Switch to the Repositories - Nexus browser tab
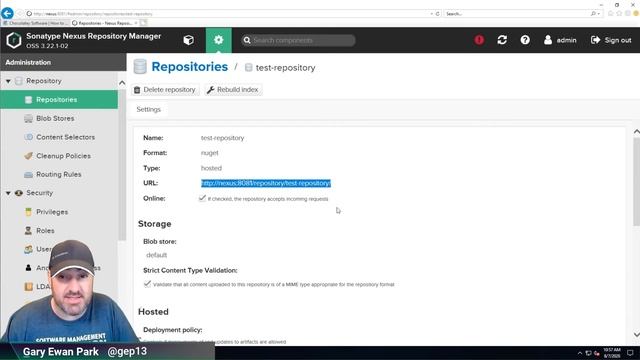This screenshot has height=360, width=640. point(104,23)
